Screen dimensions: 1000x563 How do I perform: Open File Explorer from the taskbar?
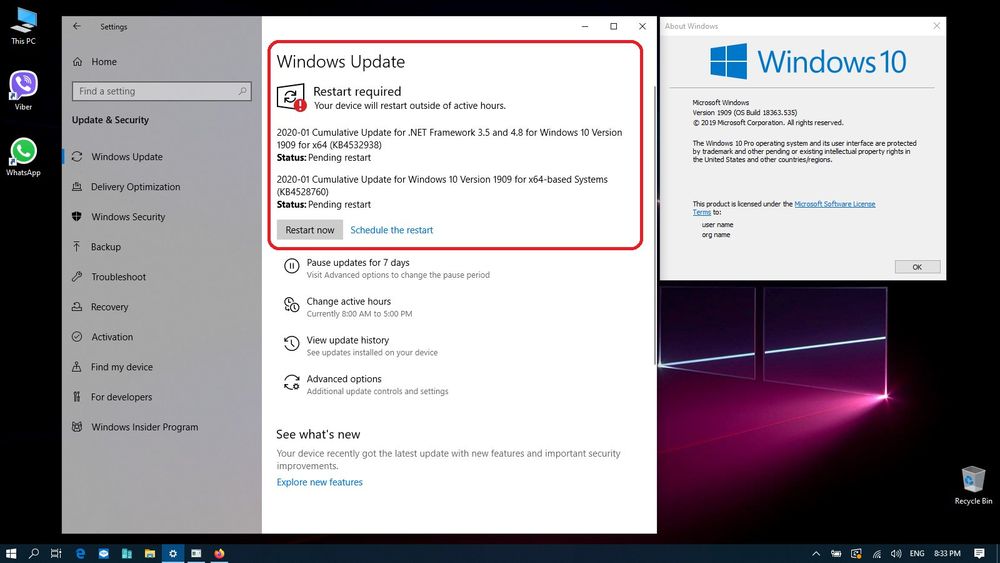click(x=150, y=553)
